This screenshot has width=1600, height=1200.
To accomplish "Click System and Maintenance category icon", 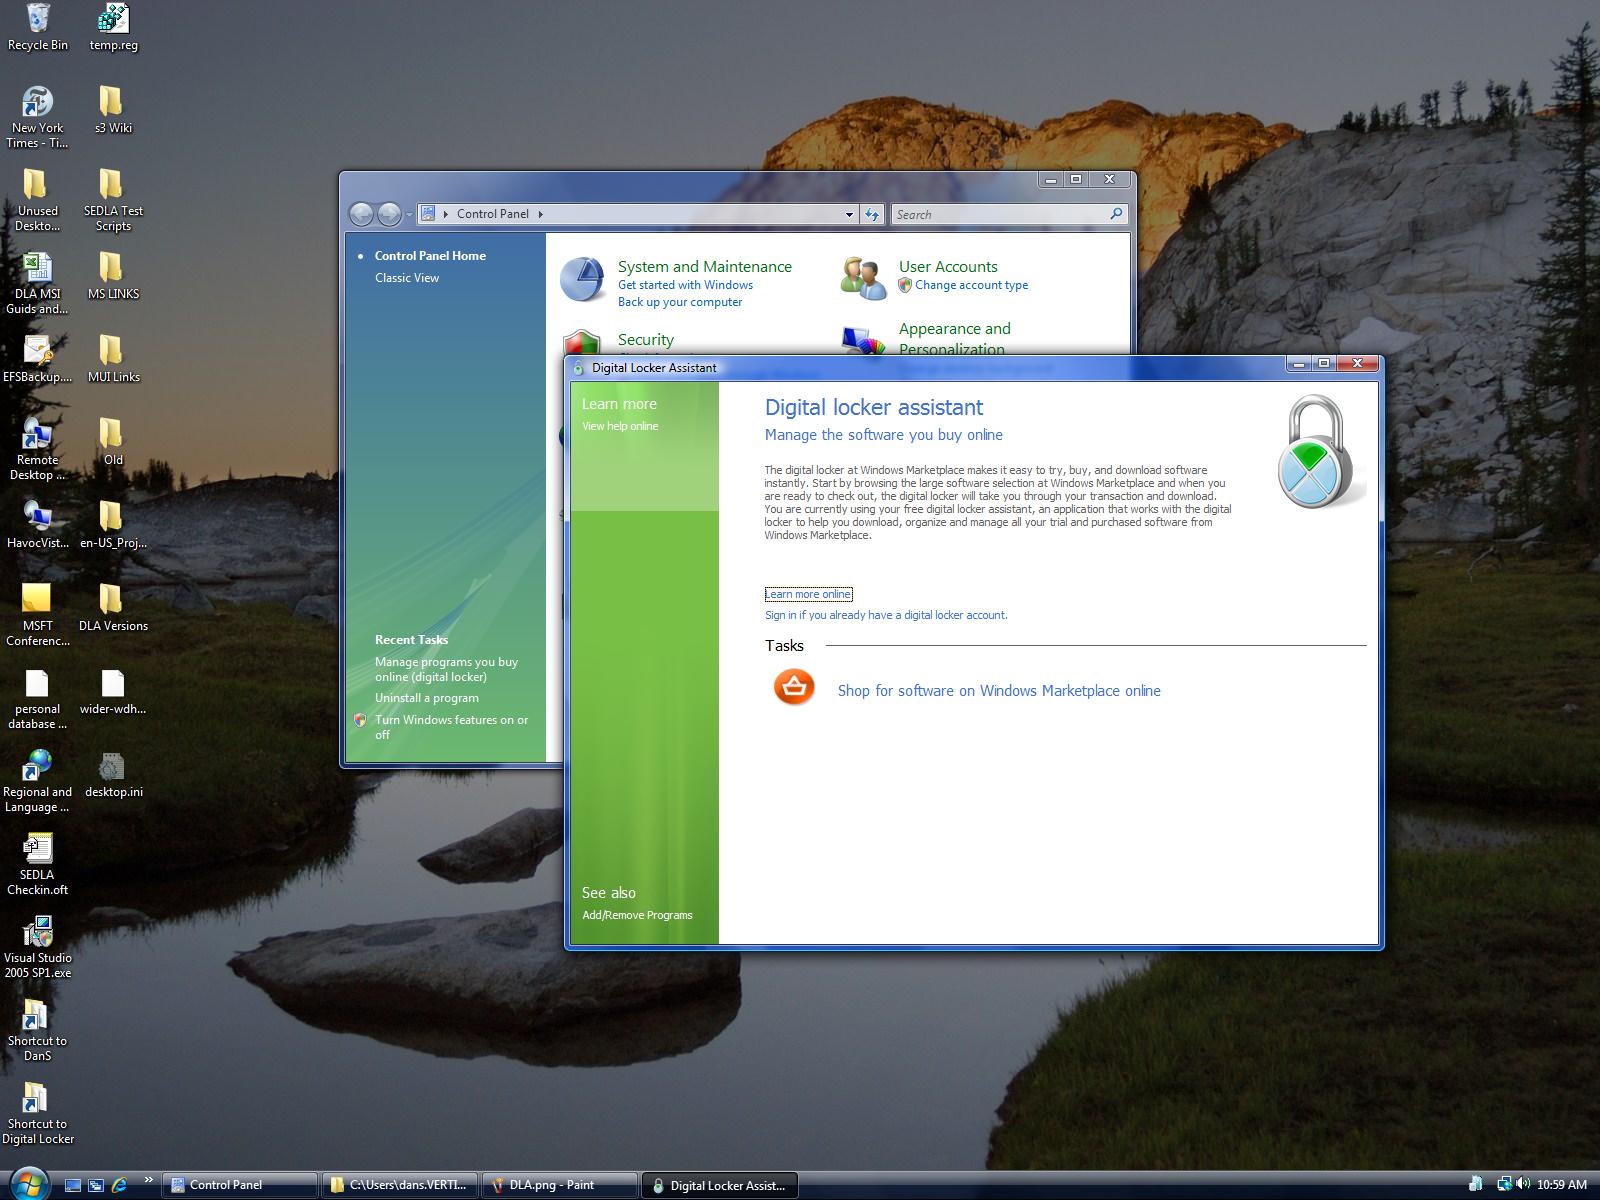I will tap(582, 279).
